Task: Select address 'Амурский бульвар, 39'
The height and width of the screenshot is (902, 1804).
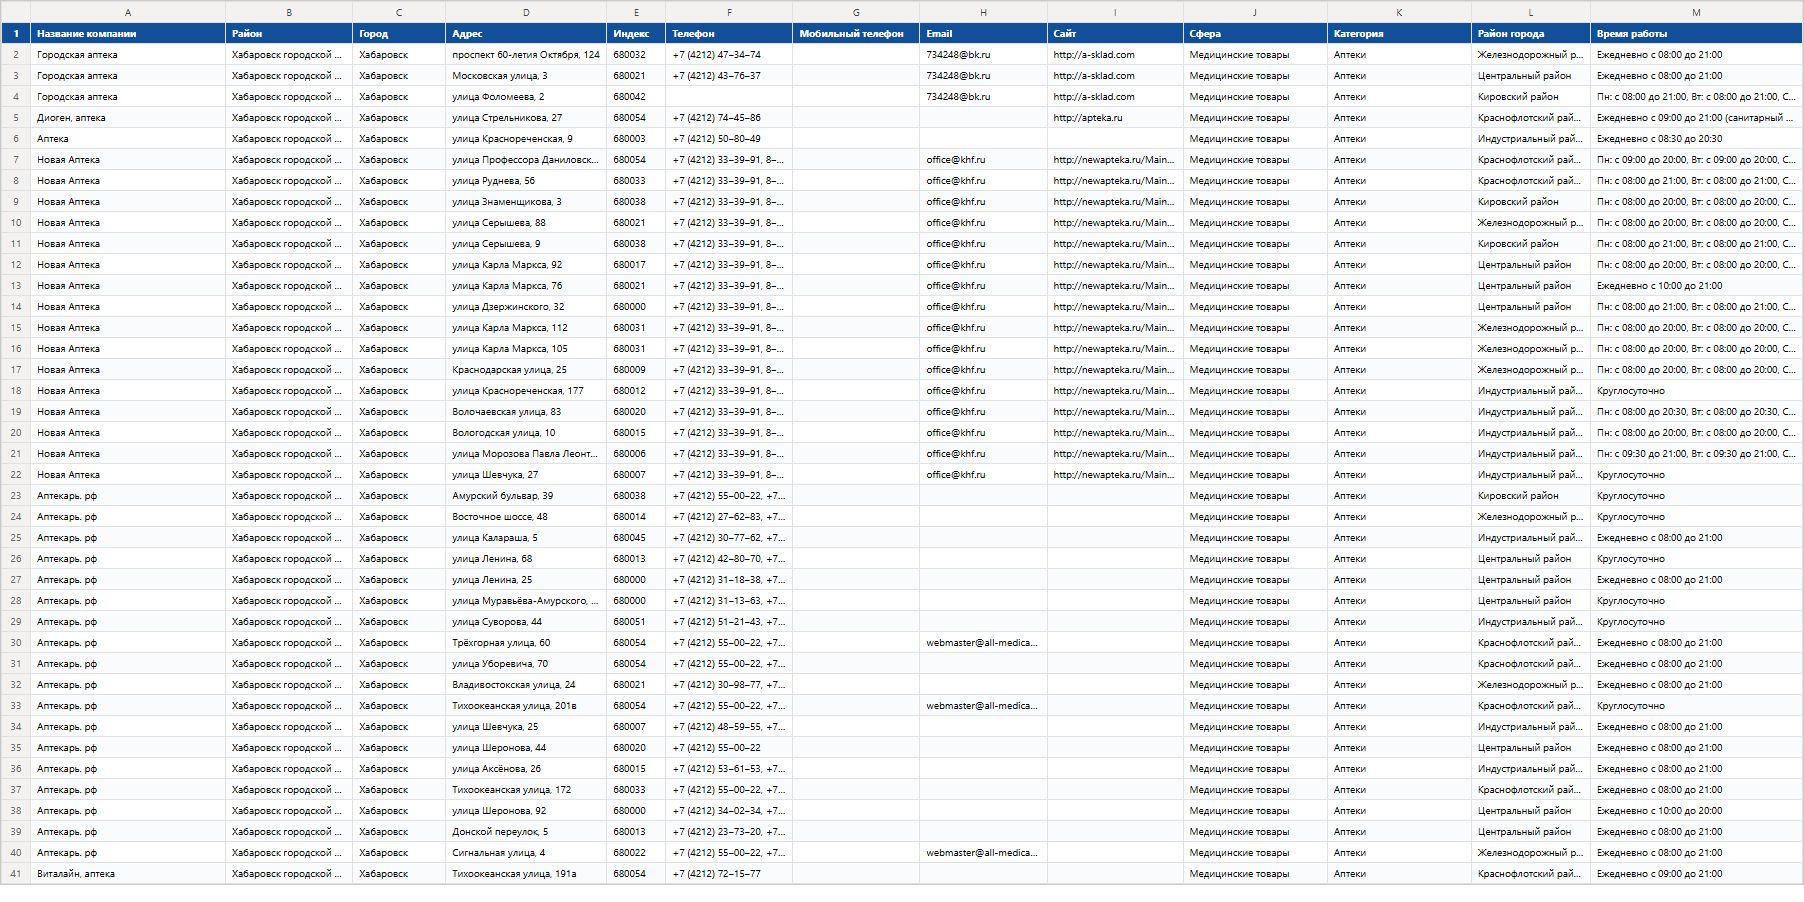Action: (526, 496)
